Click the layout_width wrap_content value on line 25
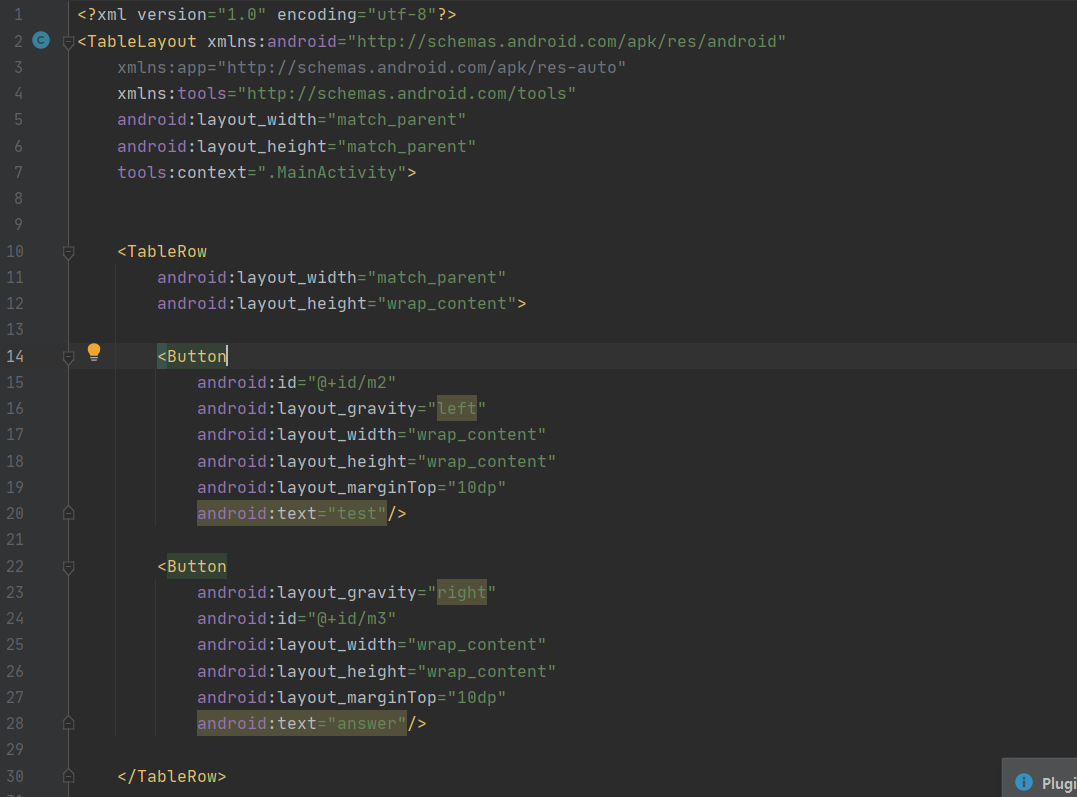 (x=477, y=644)
